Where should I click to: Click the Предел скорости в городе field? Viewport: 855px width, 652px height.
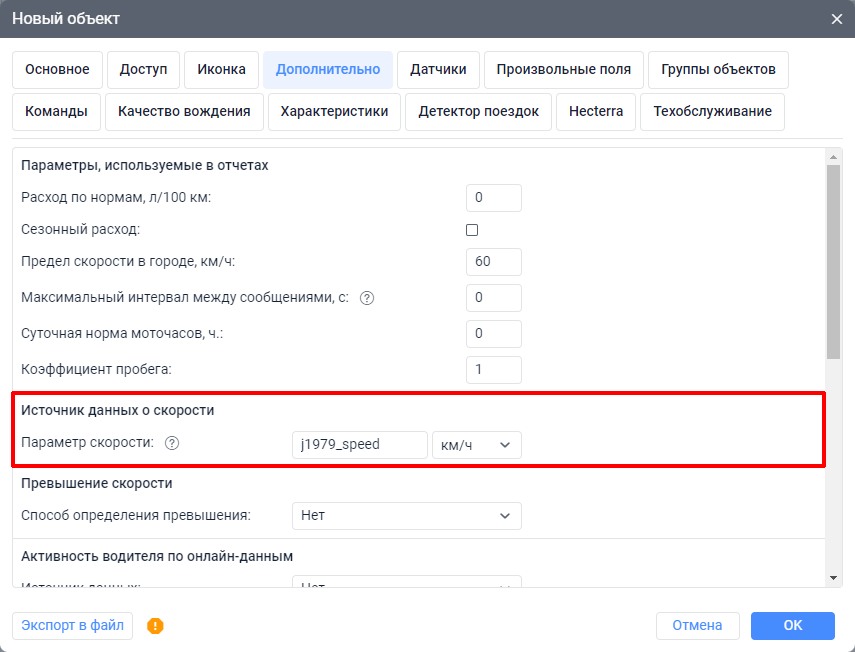(x=493, y=261)
